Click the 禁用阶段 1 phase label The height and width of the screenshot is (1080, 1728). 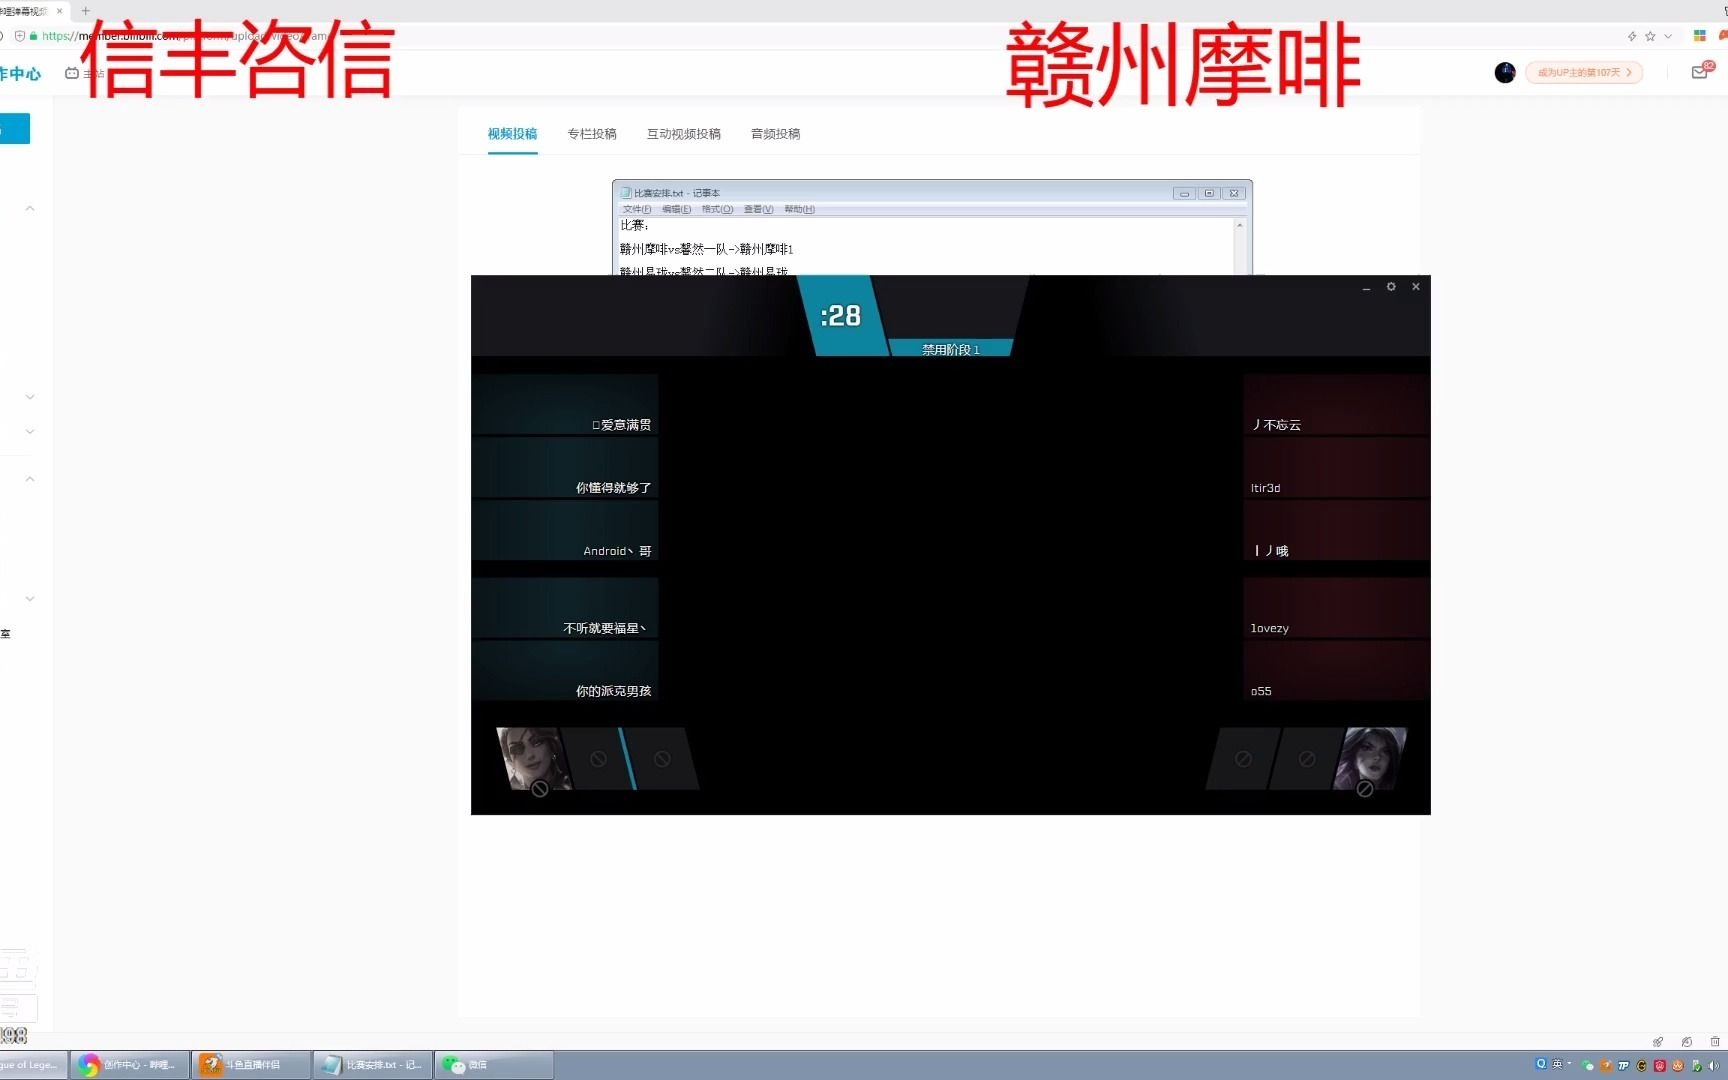click(x=951, y=349)
